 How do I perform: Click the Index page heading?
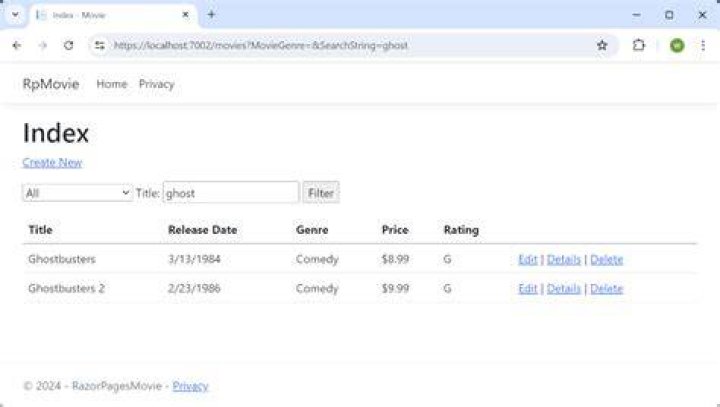coord(56,133)
